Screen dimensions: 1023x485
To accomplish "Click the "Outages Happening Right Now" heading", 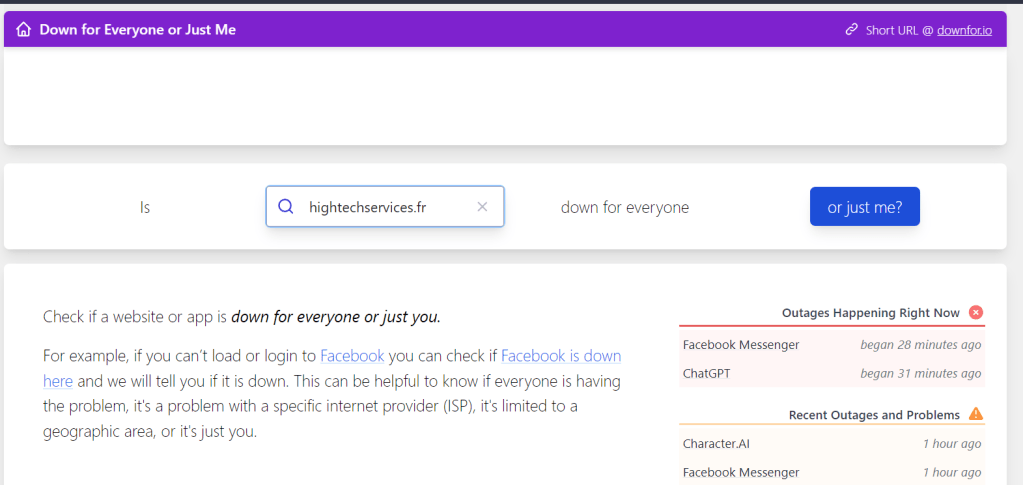I will pos(870,313).
